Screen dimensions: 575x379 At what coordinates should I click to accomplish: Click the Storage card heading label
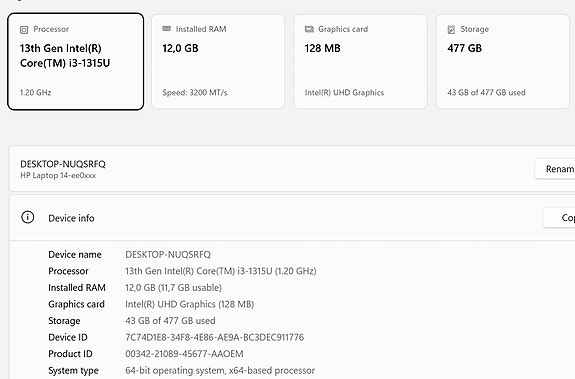(x=475, y=29)
